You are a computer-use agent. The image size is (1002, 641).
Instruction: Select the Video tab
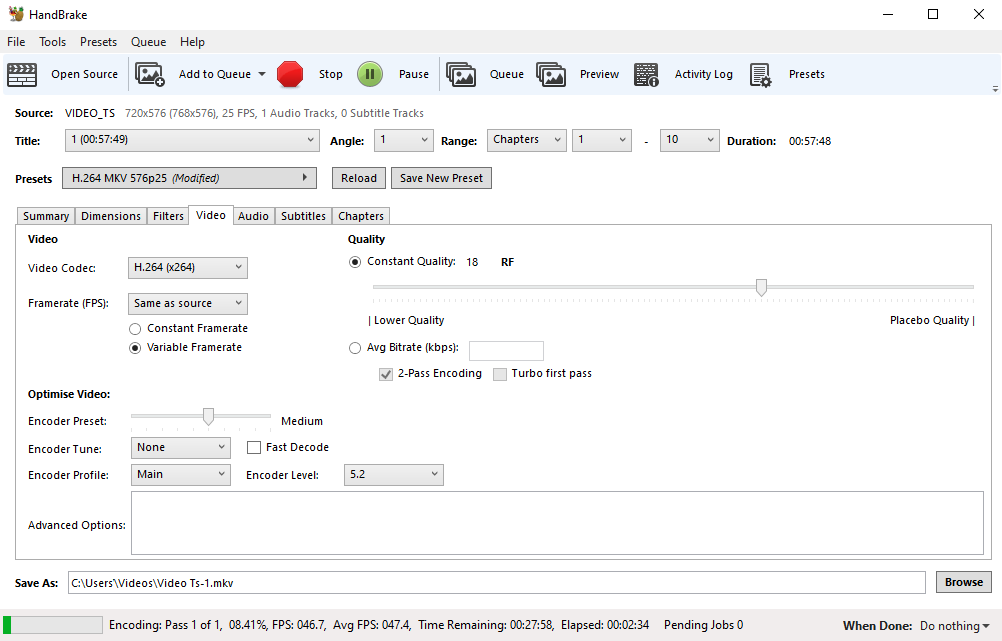[211, 215]
